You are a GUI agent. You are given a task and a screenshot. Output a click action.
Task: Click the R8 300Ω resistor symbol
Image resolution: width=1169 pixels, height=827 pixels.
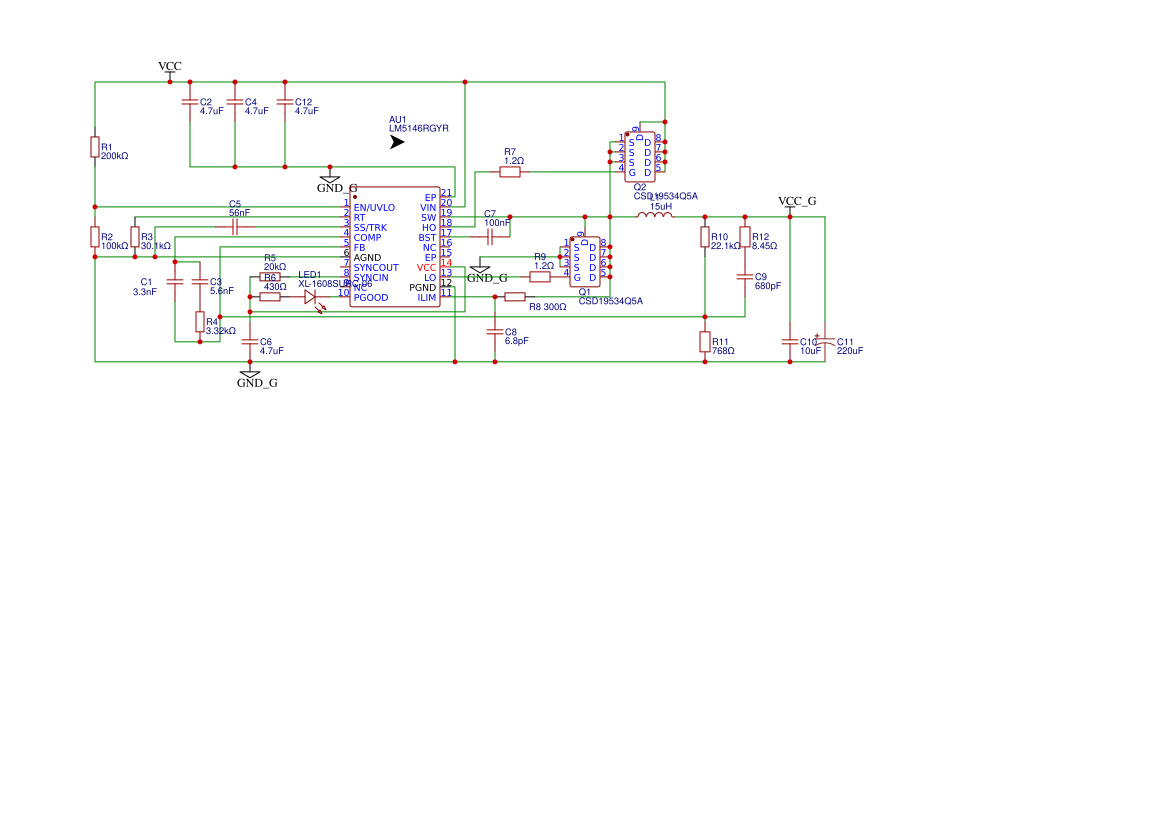(514, 297)
